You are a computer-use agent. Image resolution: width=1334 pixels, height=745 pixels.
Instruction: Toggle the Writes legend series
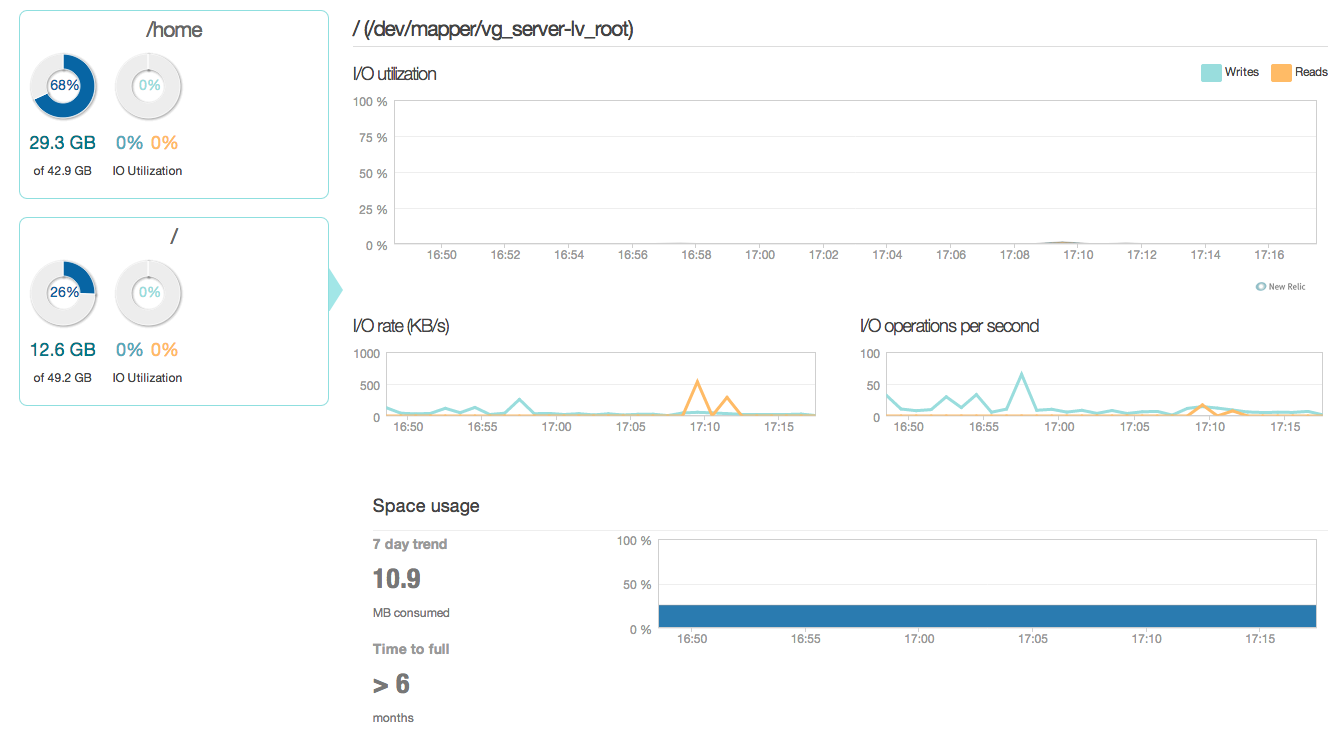point(1230,72)
